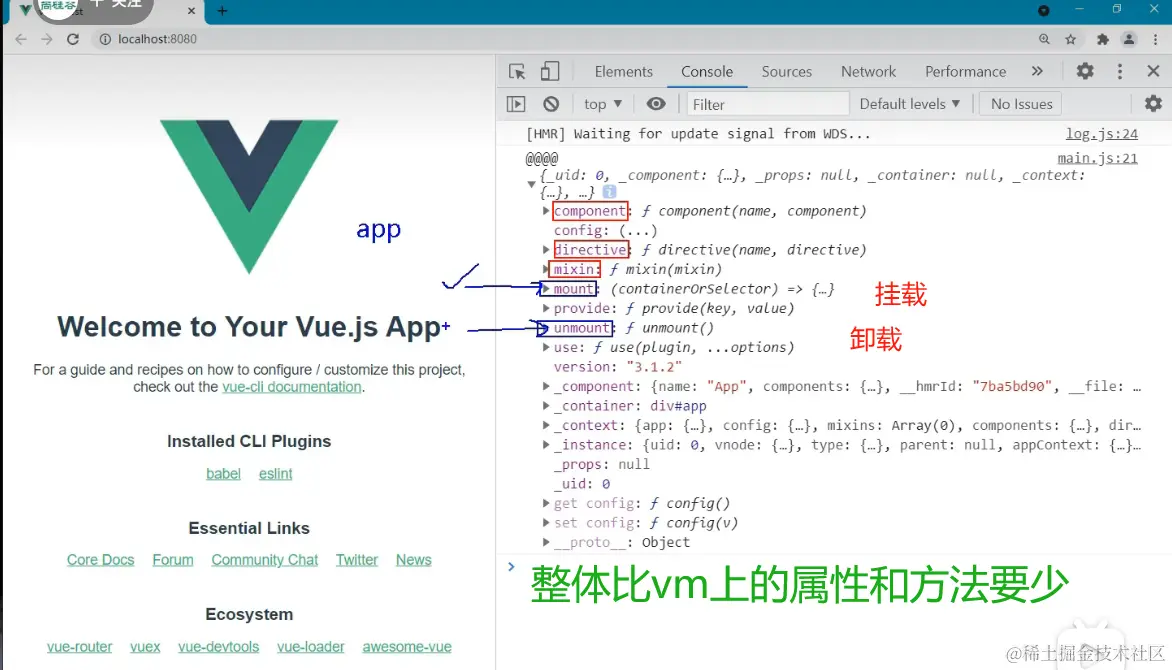Open the Core Docs link

click(100, 560)
